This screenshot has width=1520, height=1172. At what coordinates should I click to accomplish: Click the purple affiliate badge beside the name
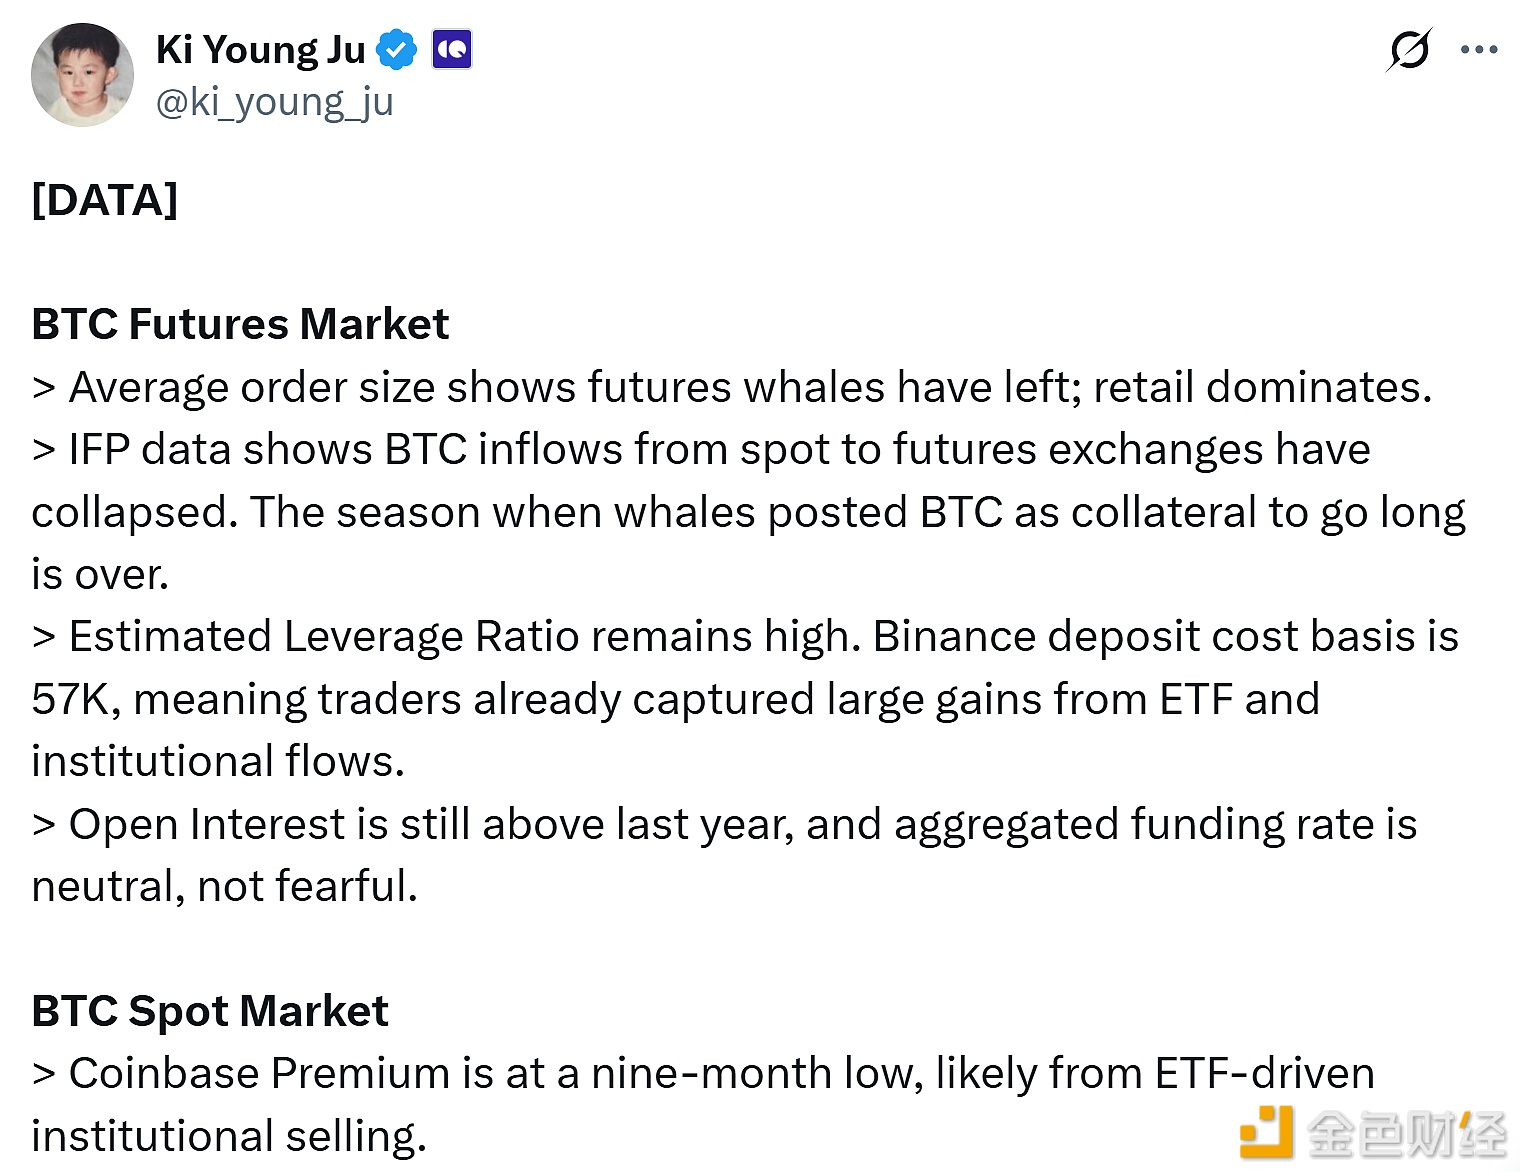click(x=451, y=50)
